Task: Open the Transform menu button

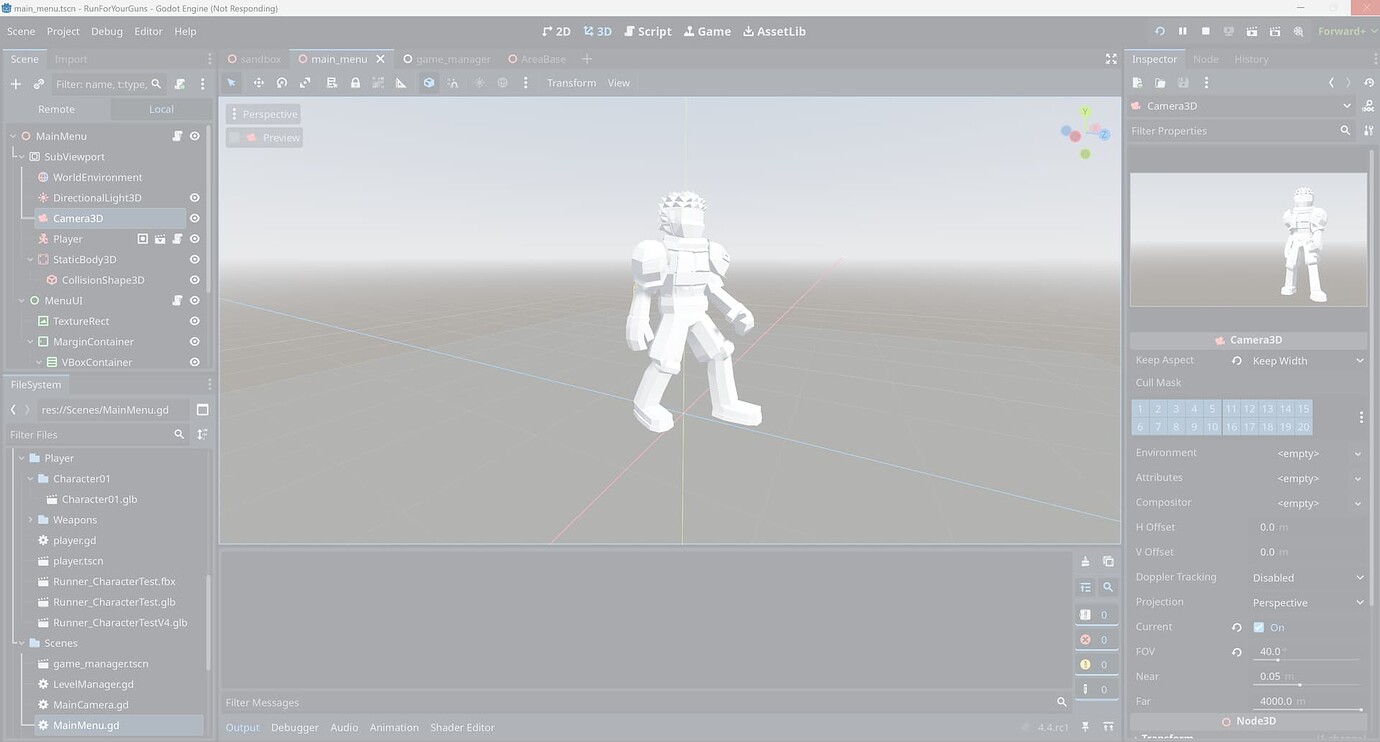Action: 571,83
